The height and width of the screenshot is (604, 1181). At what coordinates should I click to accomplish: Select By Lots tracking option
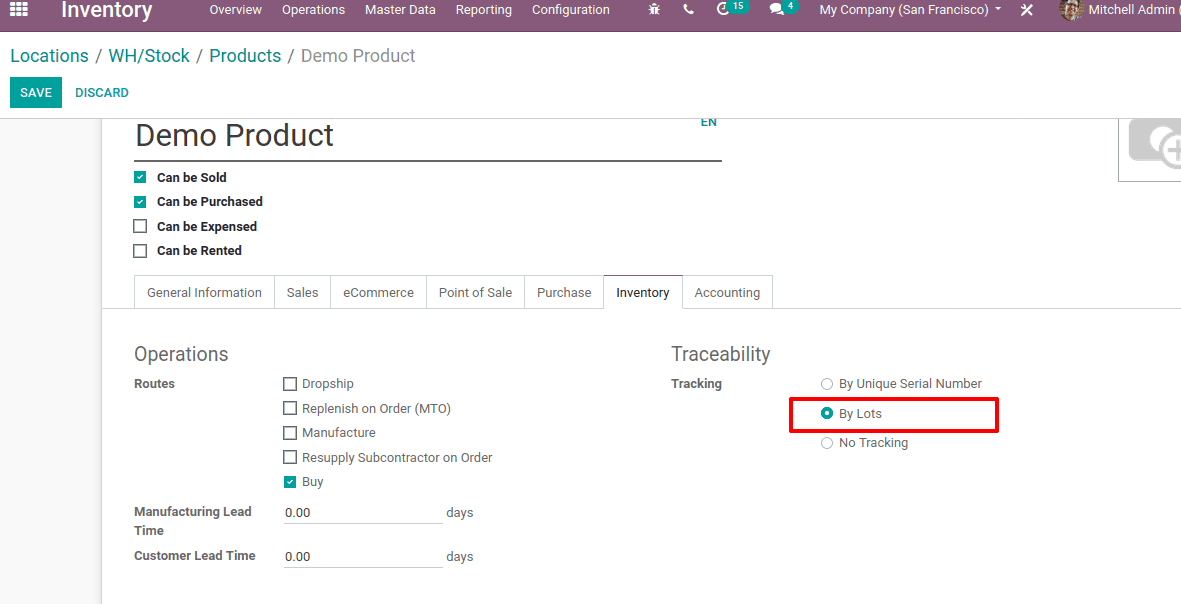click(827, 413)
